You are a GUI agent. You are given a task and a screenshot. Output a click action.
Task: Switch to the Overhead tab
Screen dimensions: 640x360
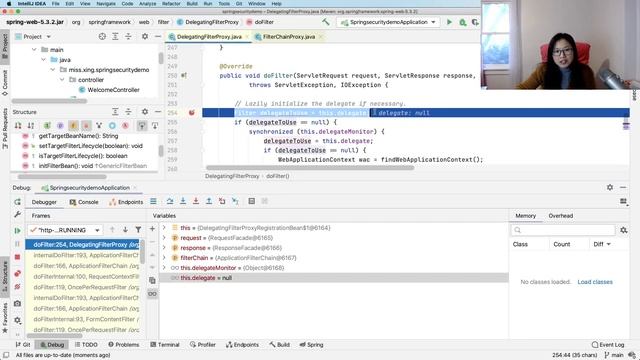click(x=560, y=216)
